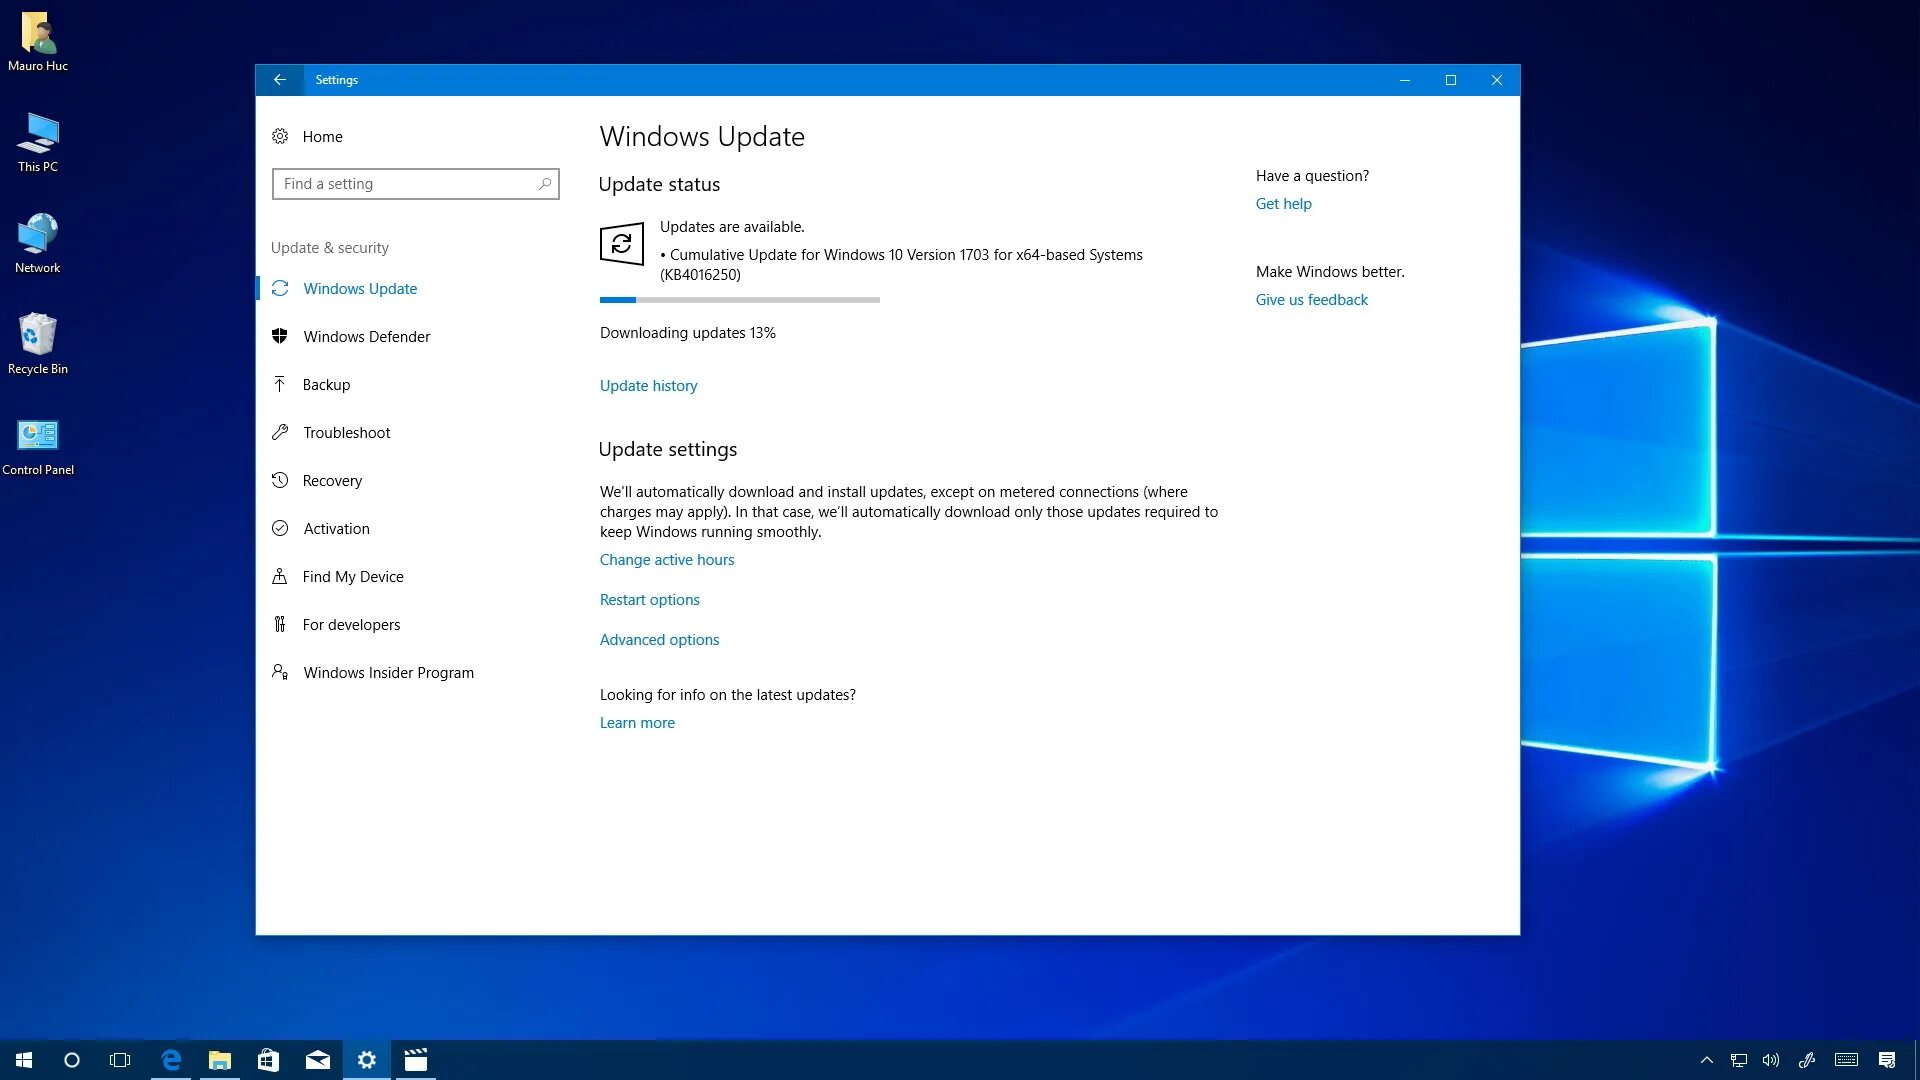Open For developers settings
Viewport: 1920px width, 1080px height.
pyautogui.click(x=351, y=624)
